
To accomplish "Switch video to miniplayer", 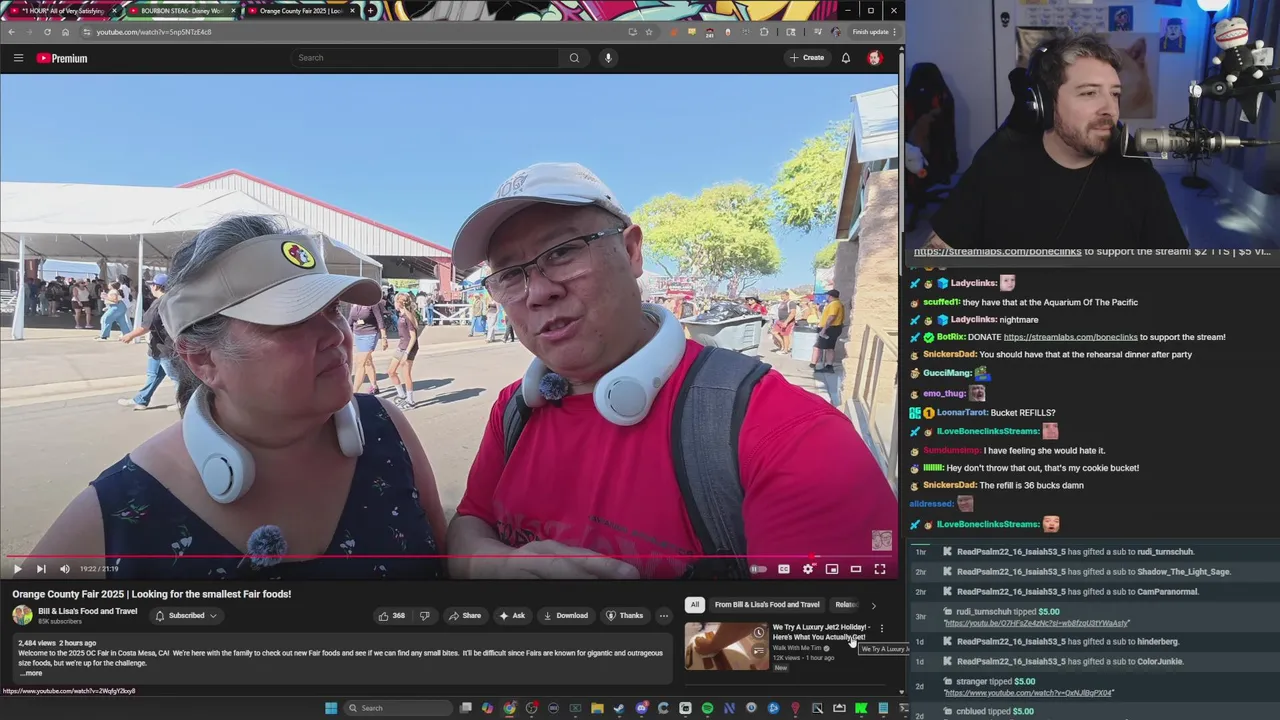I will coord(832,569).
